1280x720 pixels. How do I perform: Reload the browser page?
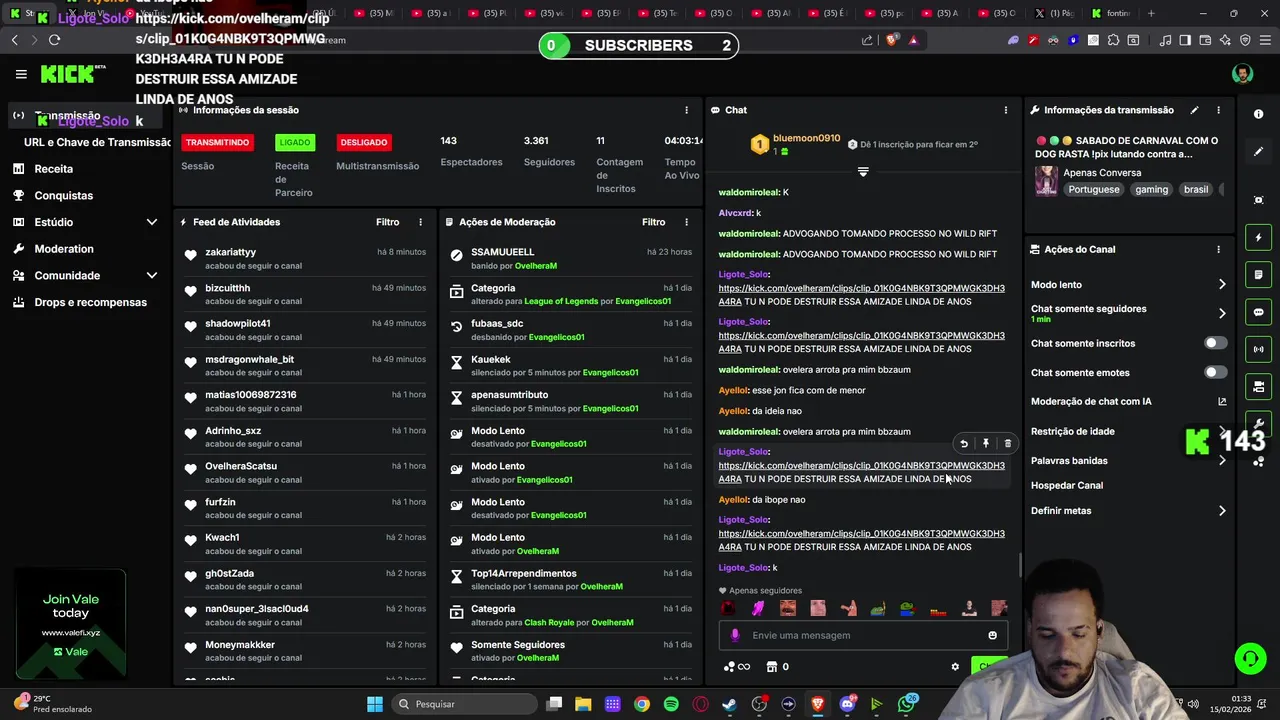coord(54,40)
